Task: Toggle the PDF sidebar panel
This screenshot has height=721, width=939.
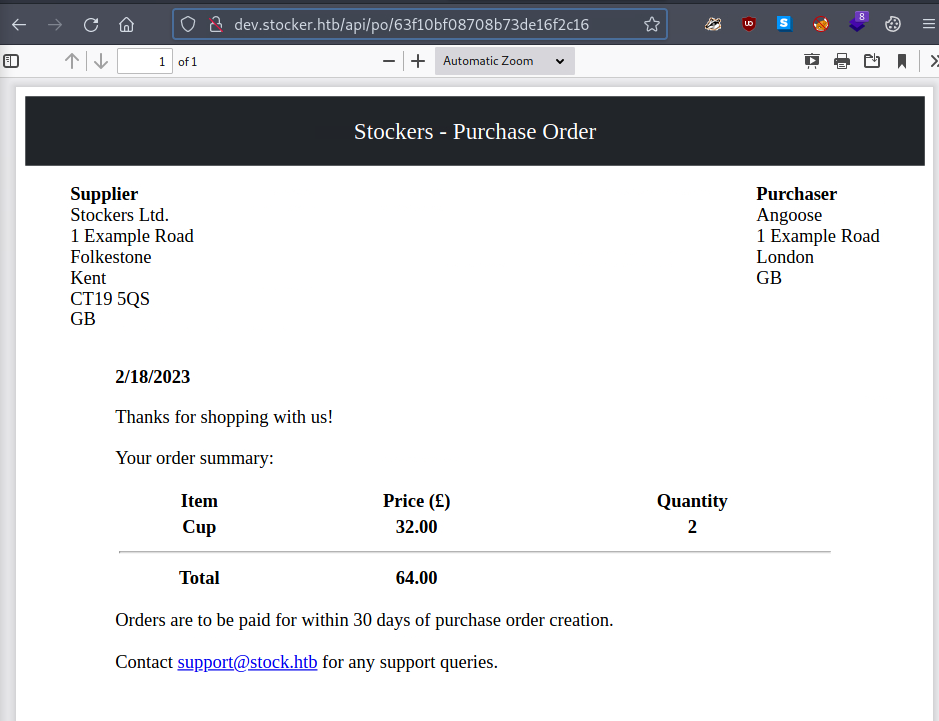Action: [11, 61]
